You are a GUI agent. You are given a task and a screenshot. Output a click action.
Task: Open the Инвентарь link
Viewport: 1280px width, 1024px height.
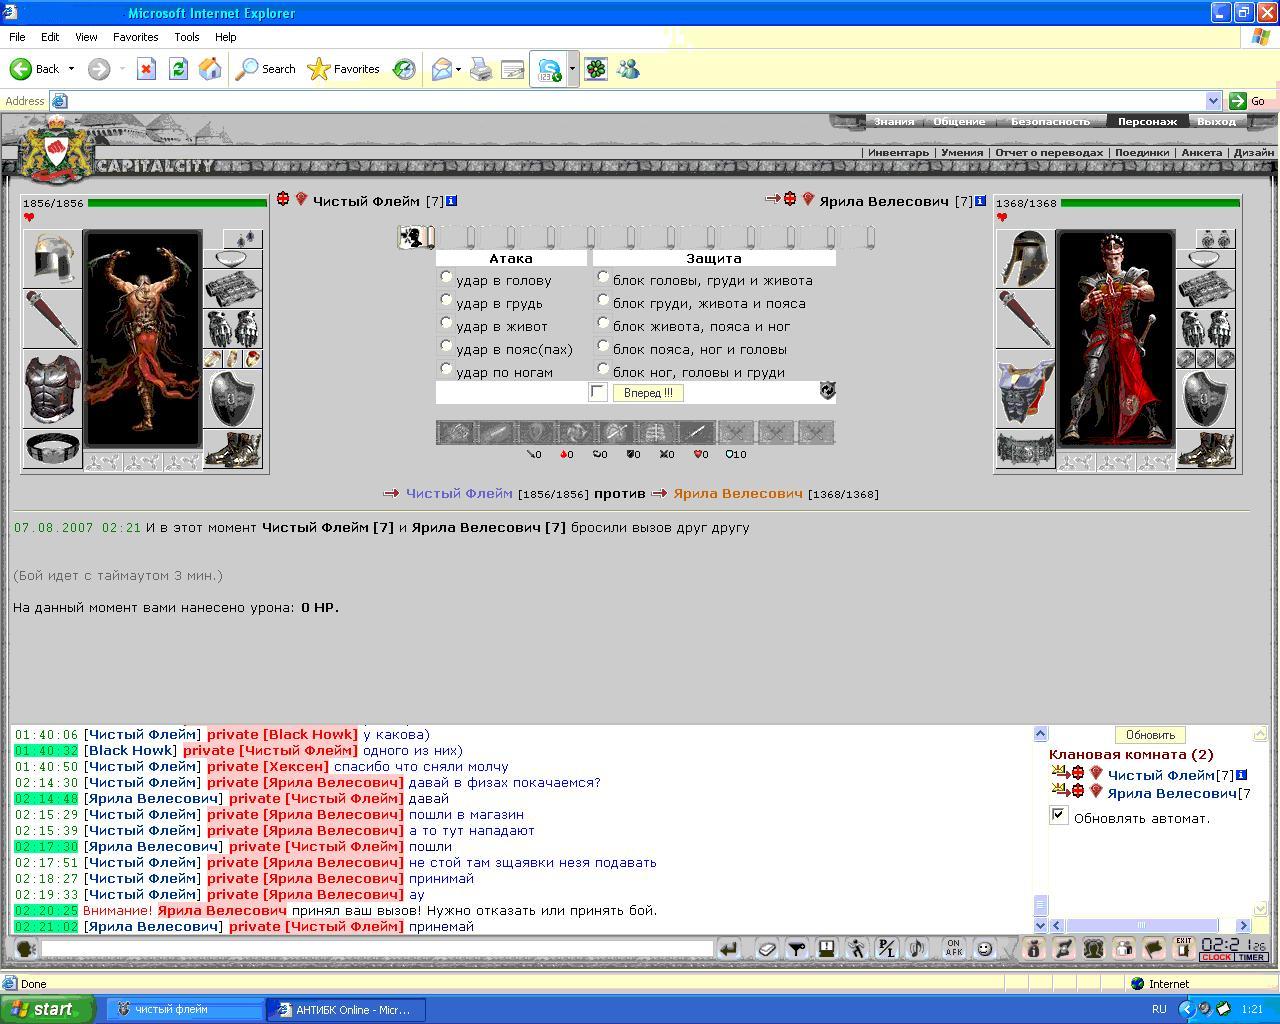pos(898,153)
